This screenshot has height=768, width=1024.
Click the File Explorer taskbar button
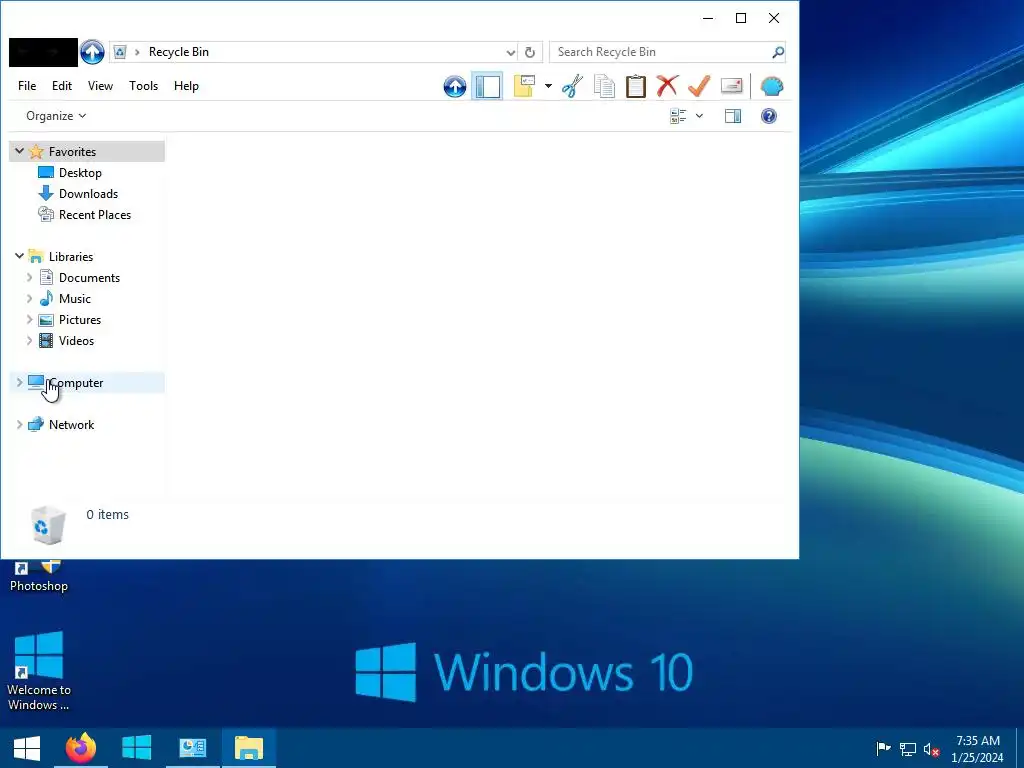click(x=249, y=748)
